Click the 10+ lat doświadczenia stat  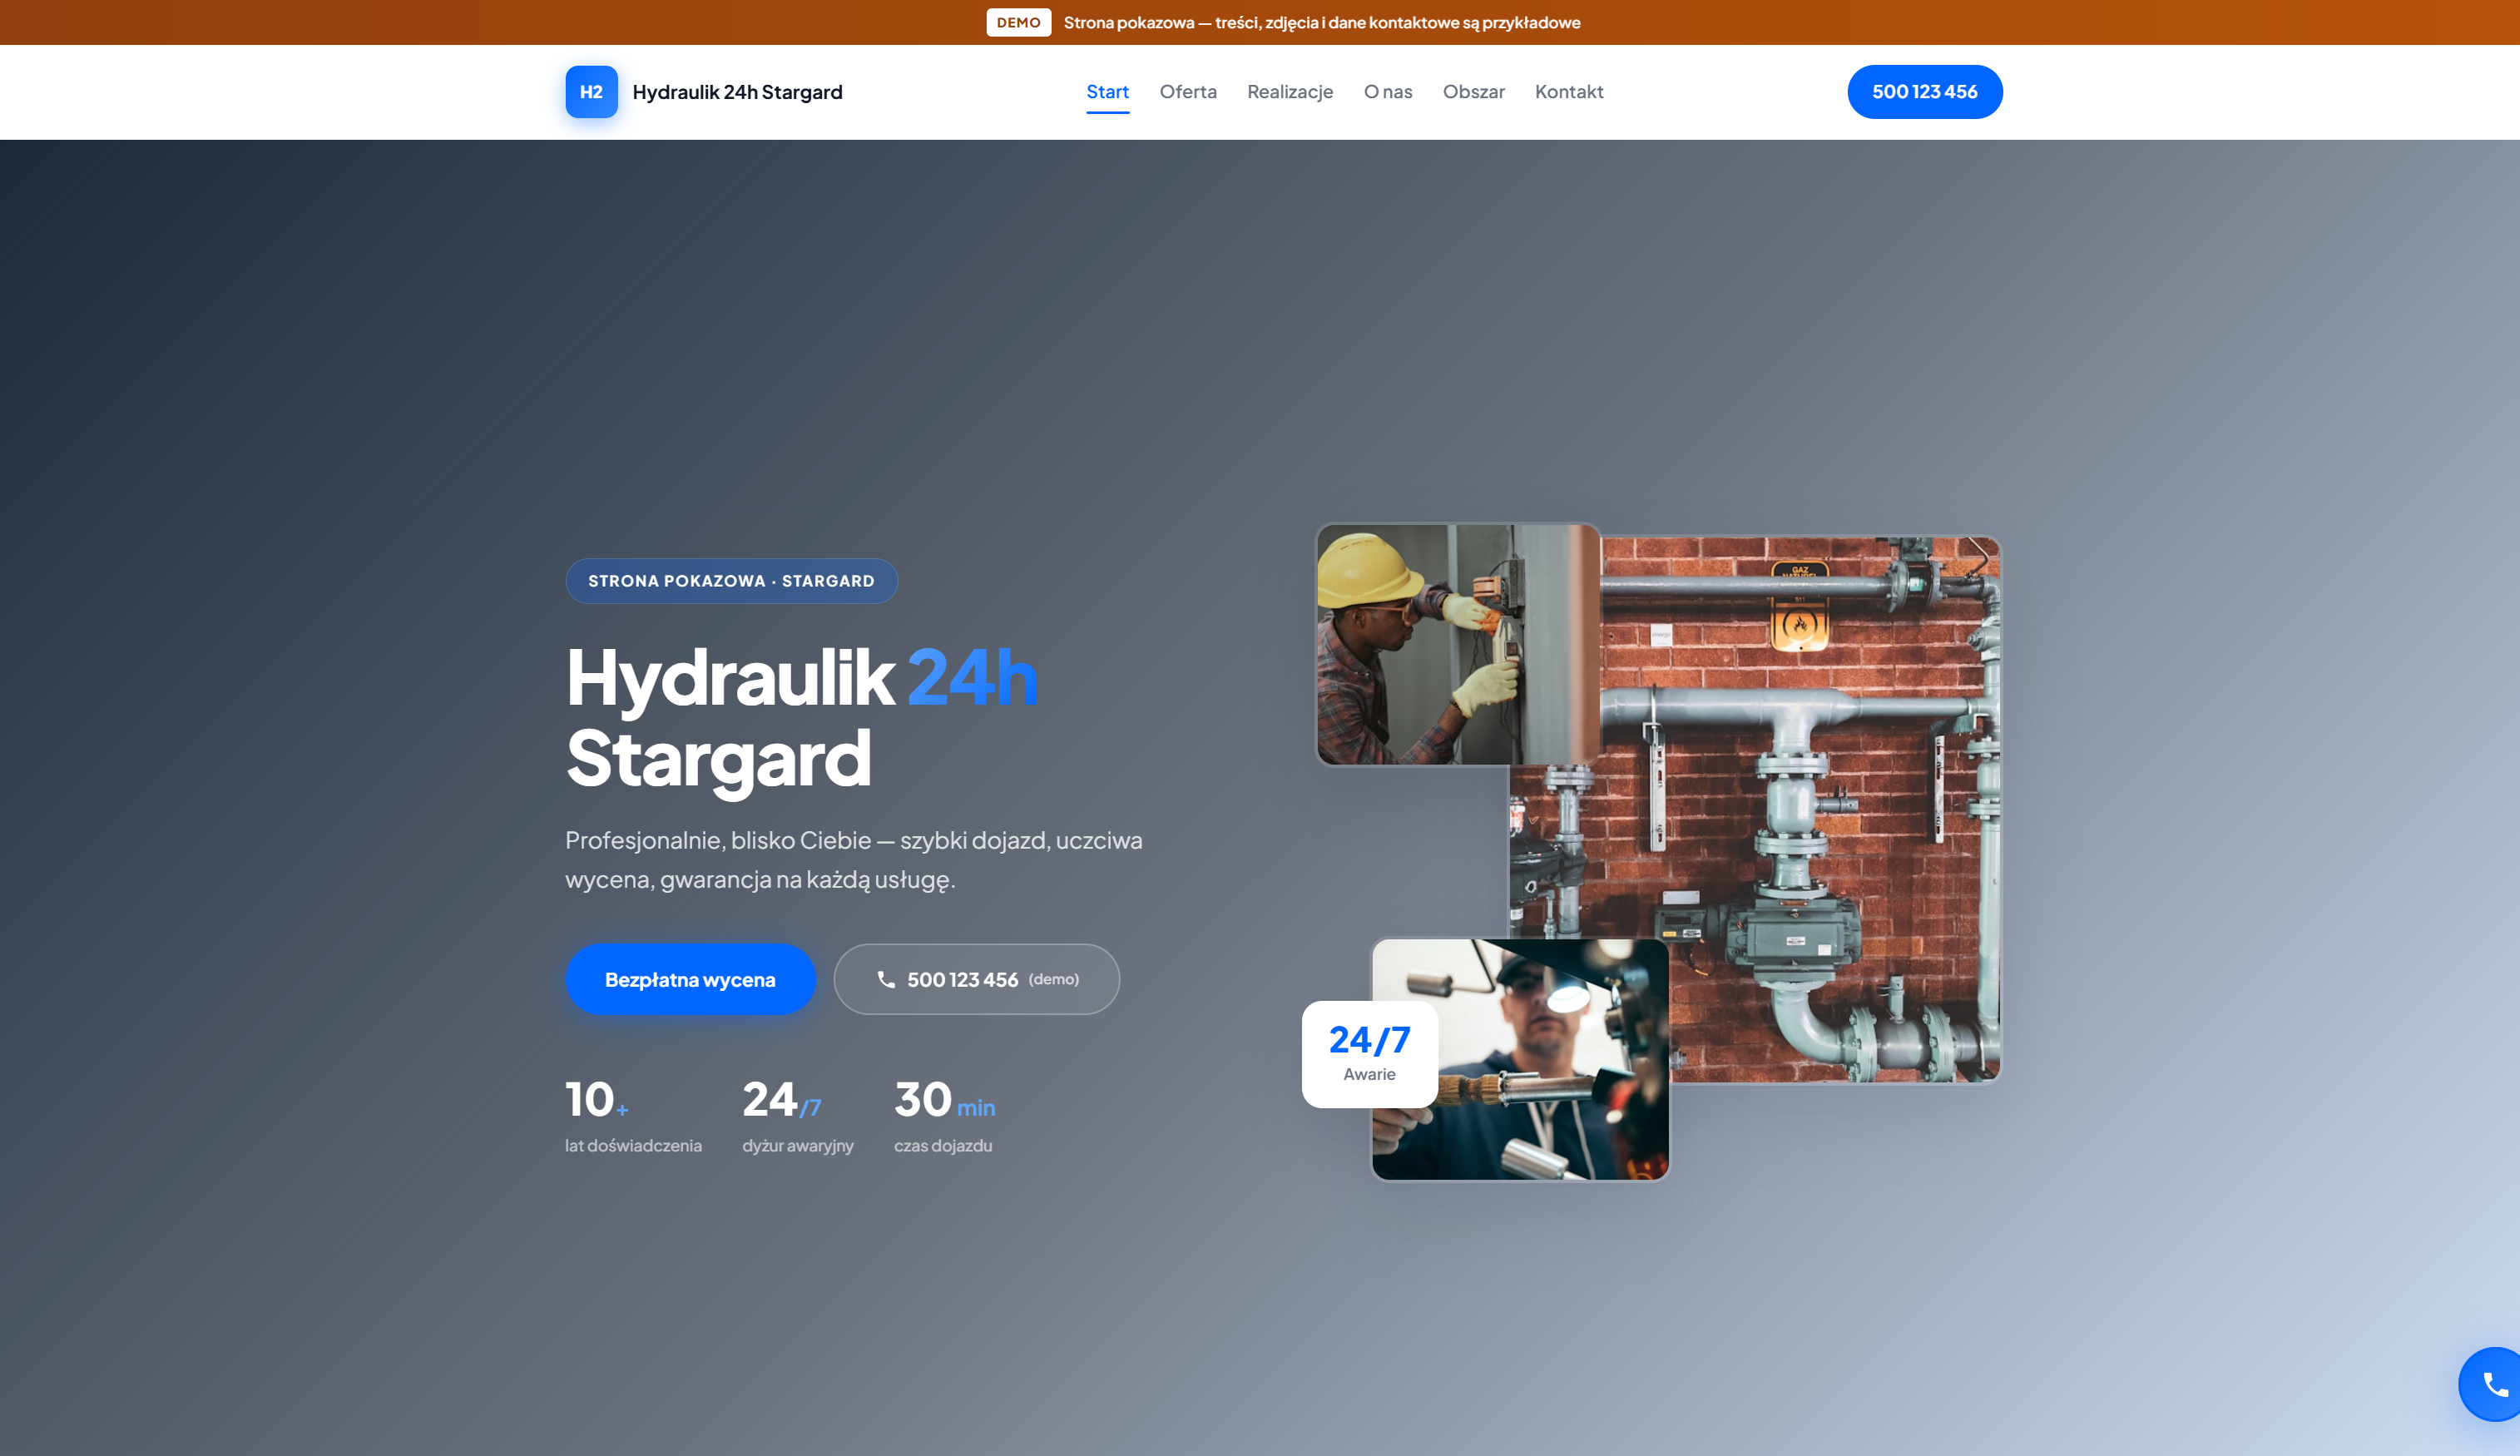tap(633, 1115)
